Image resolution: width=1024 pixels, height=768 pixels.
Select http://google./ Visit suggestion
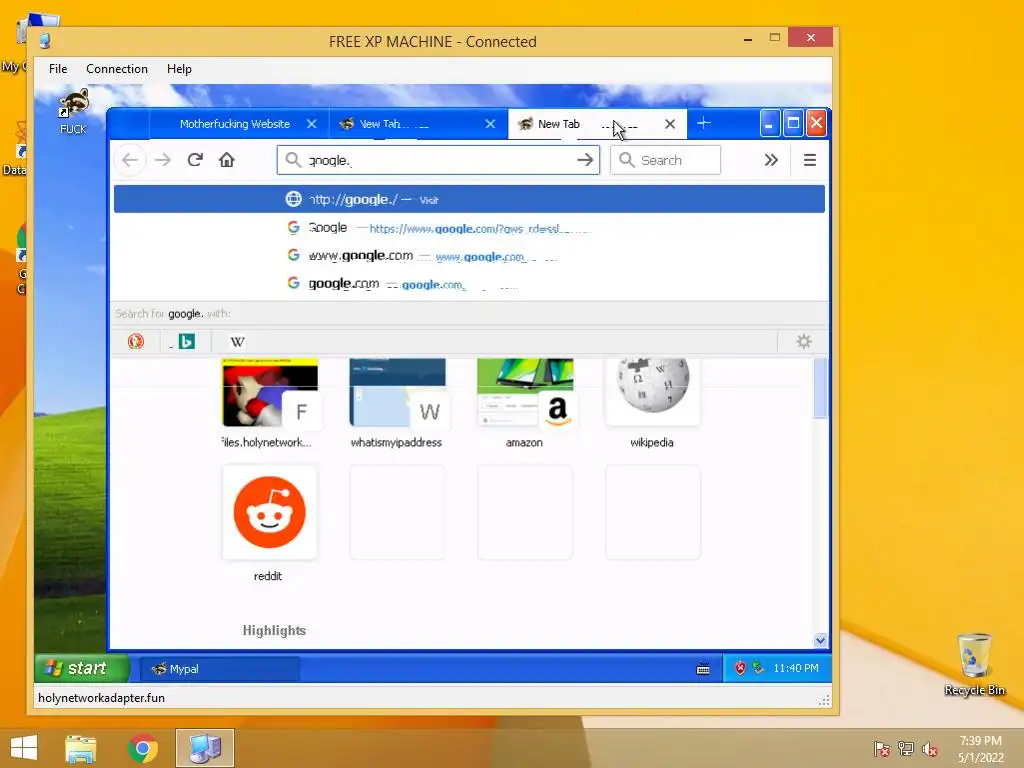pyautogui.click(x=469, y=199)
